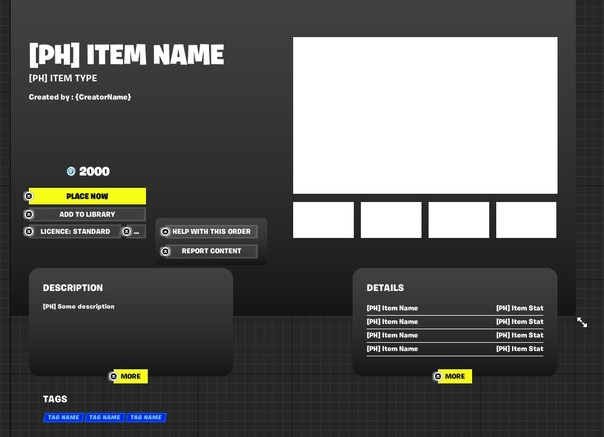Click ADD TO LIBRARY button

coord(87,214)
